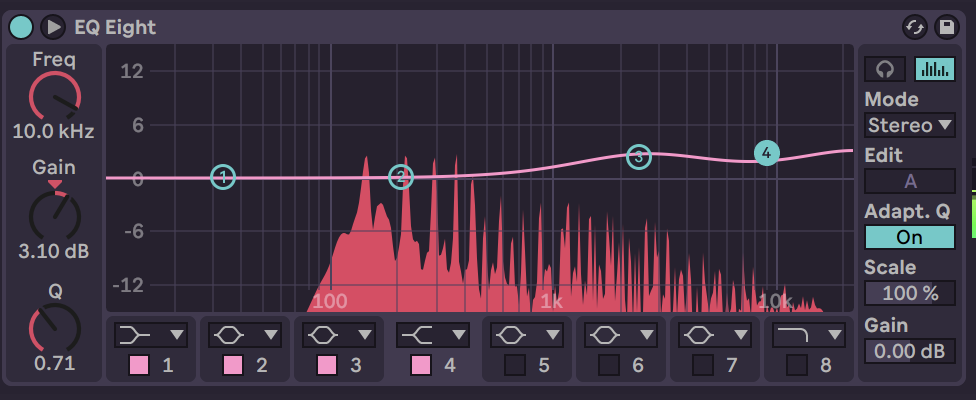Click the Scale 100 % field
976x400 pixels.
pyautogui.click(x=909, y=293)
